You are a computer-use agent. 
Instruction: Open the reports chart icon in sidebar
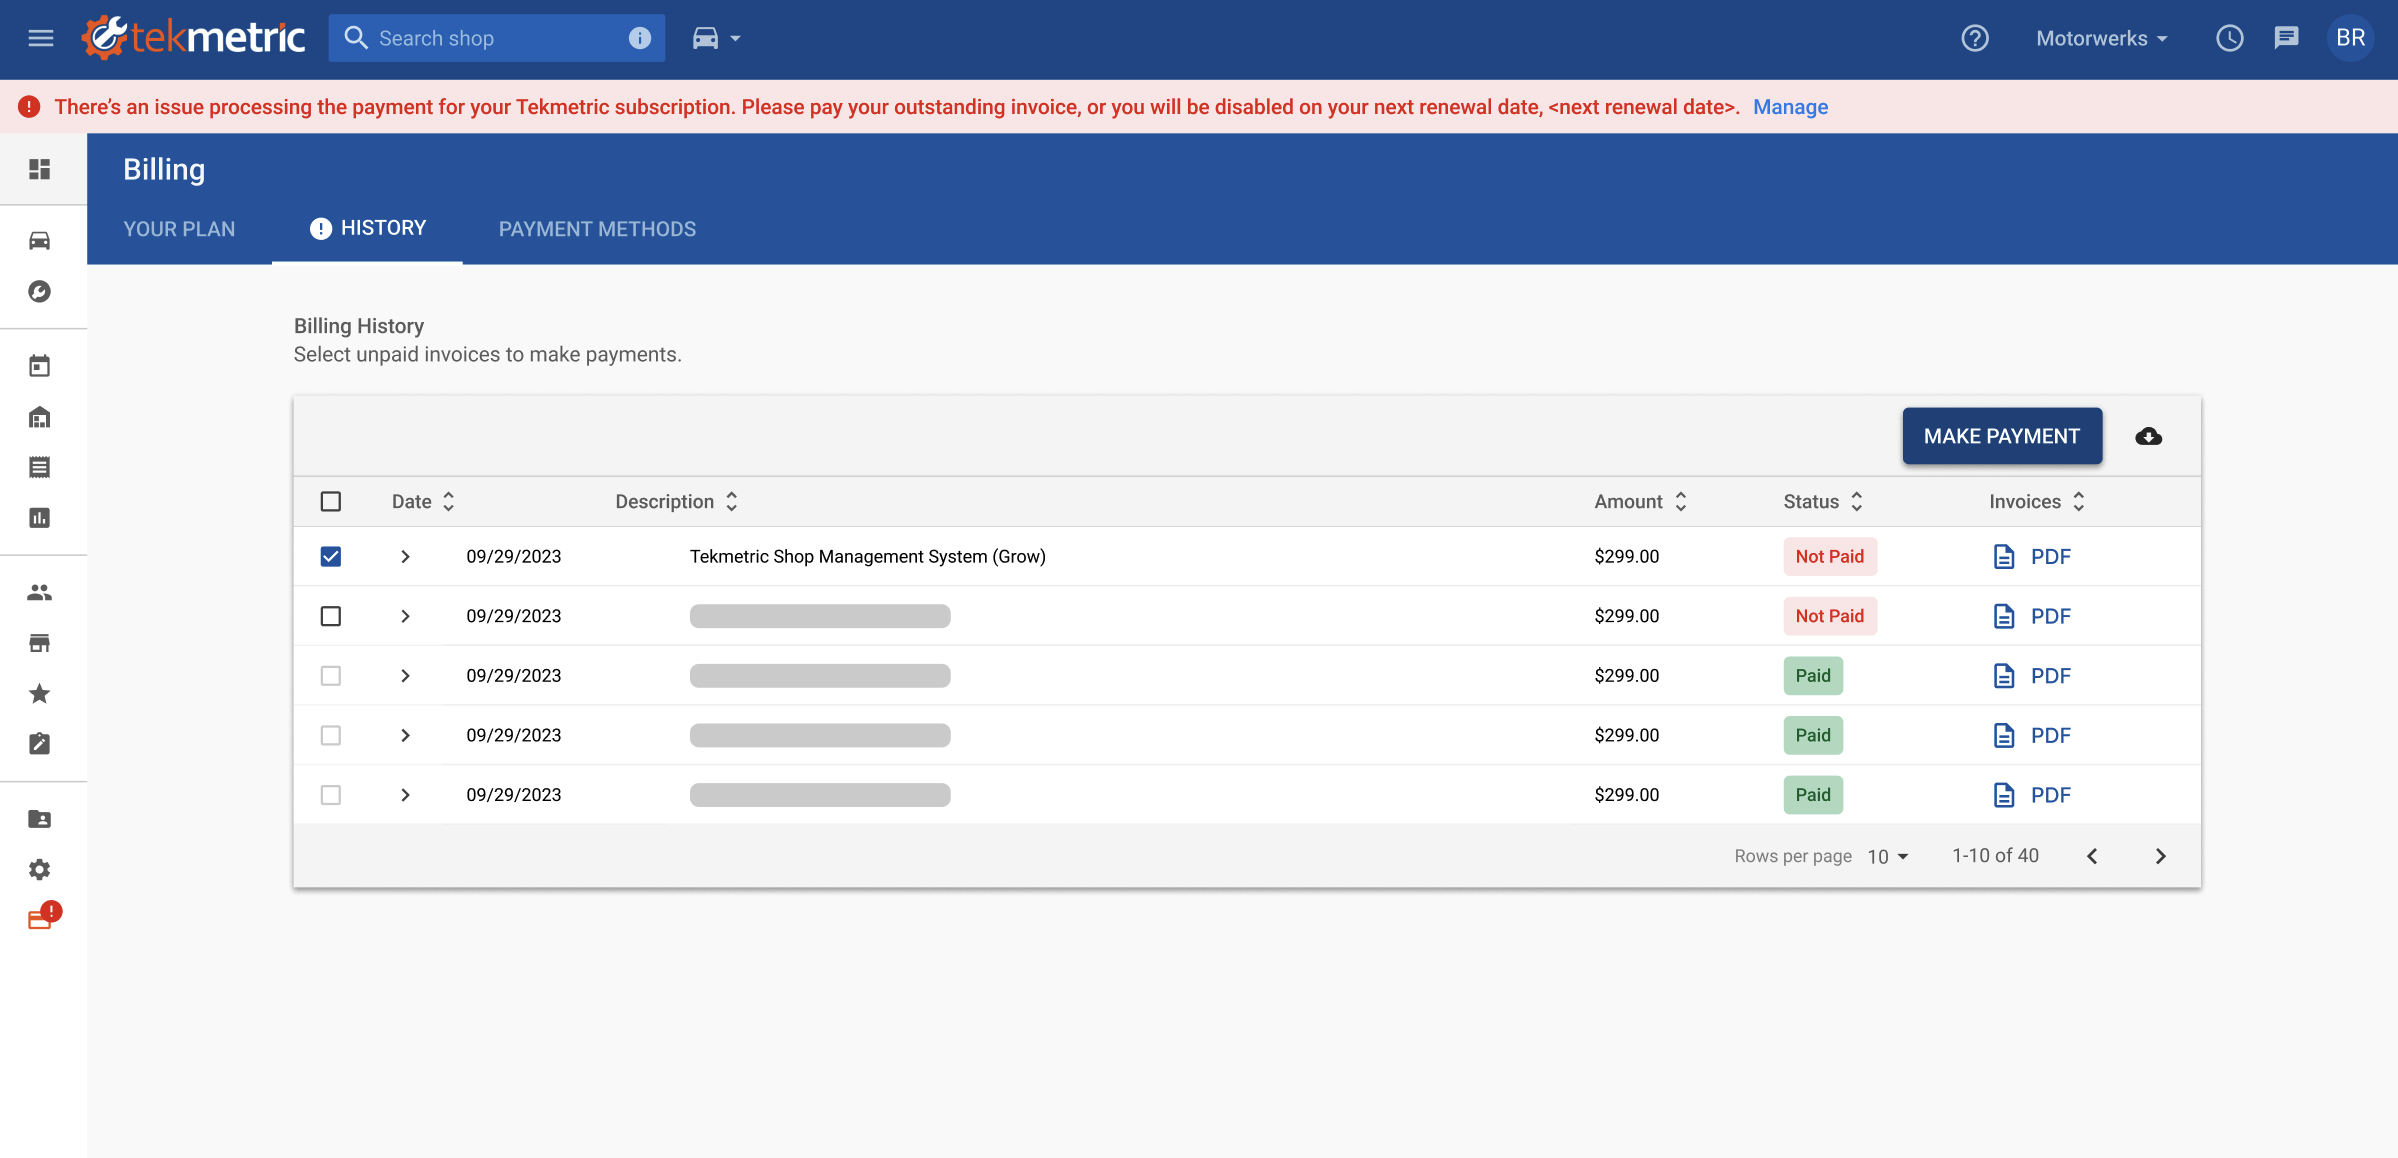[x=40, y=517]
